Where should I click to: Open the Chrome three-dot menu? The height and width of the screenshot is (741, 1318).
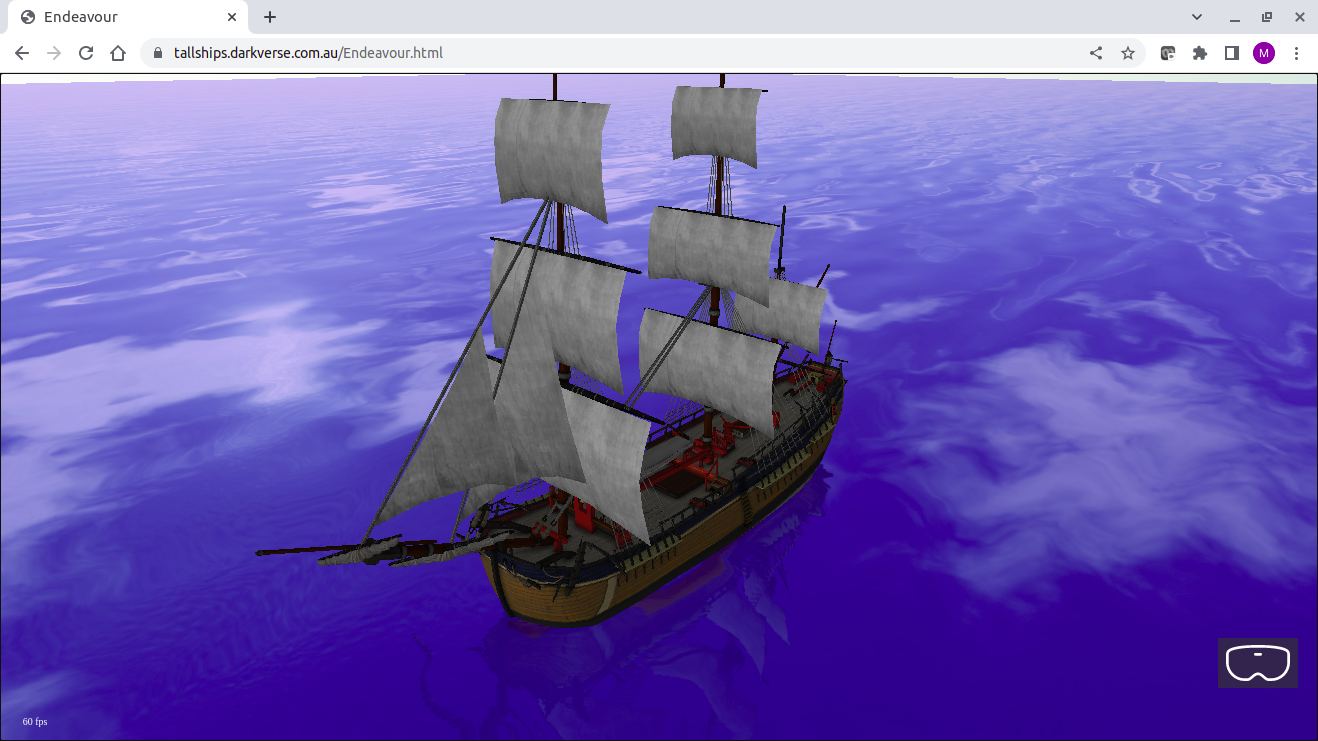click(1297, 53)
